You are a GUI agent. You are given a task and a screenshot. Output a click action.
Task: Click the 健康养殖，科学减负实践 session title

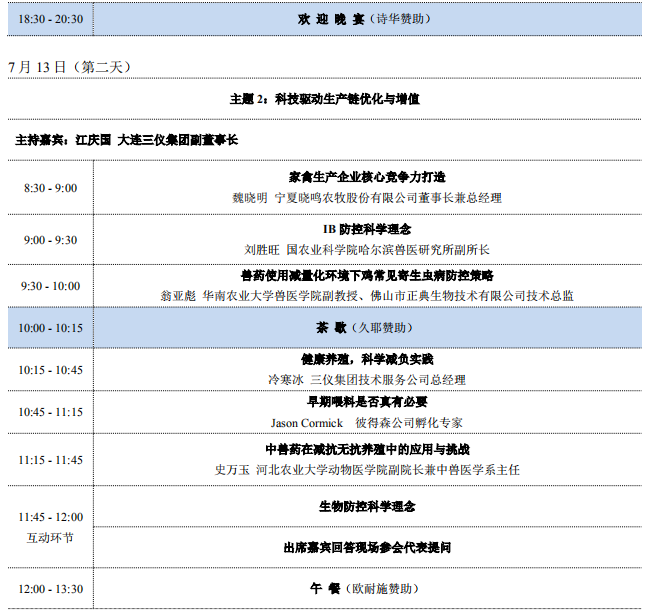[366, 359]
